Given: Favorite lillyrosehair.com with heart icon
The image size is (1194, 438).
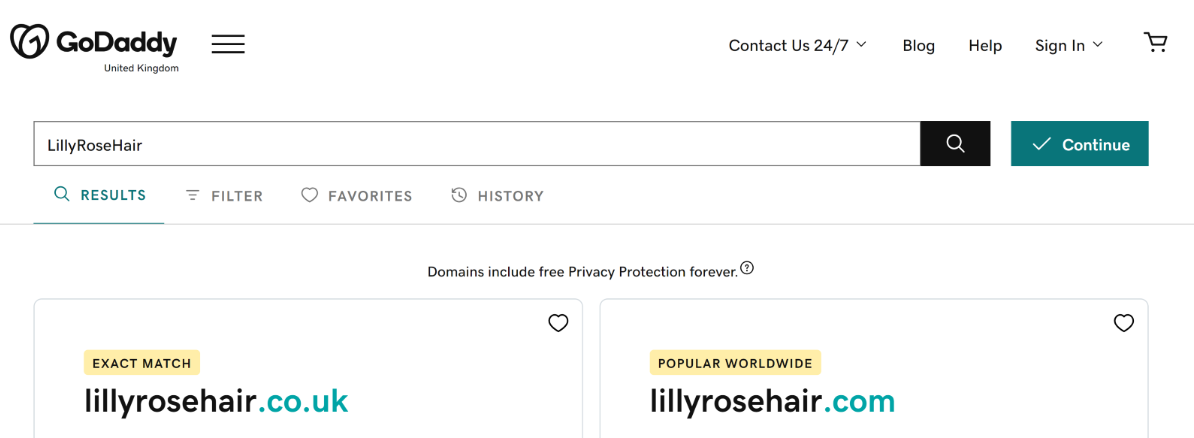Looking at the screenshot, I should click(x=1124, y=323).
